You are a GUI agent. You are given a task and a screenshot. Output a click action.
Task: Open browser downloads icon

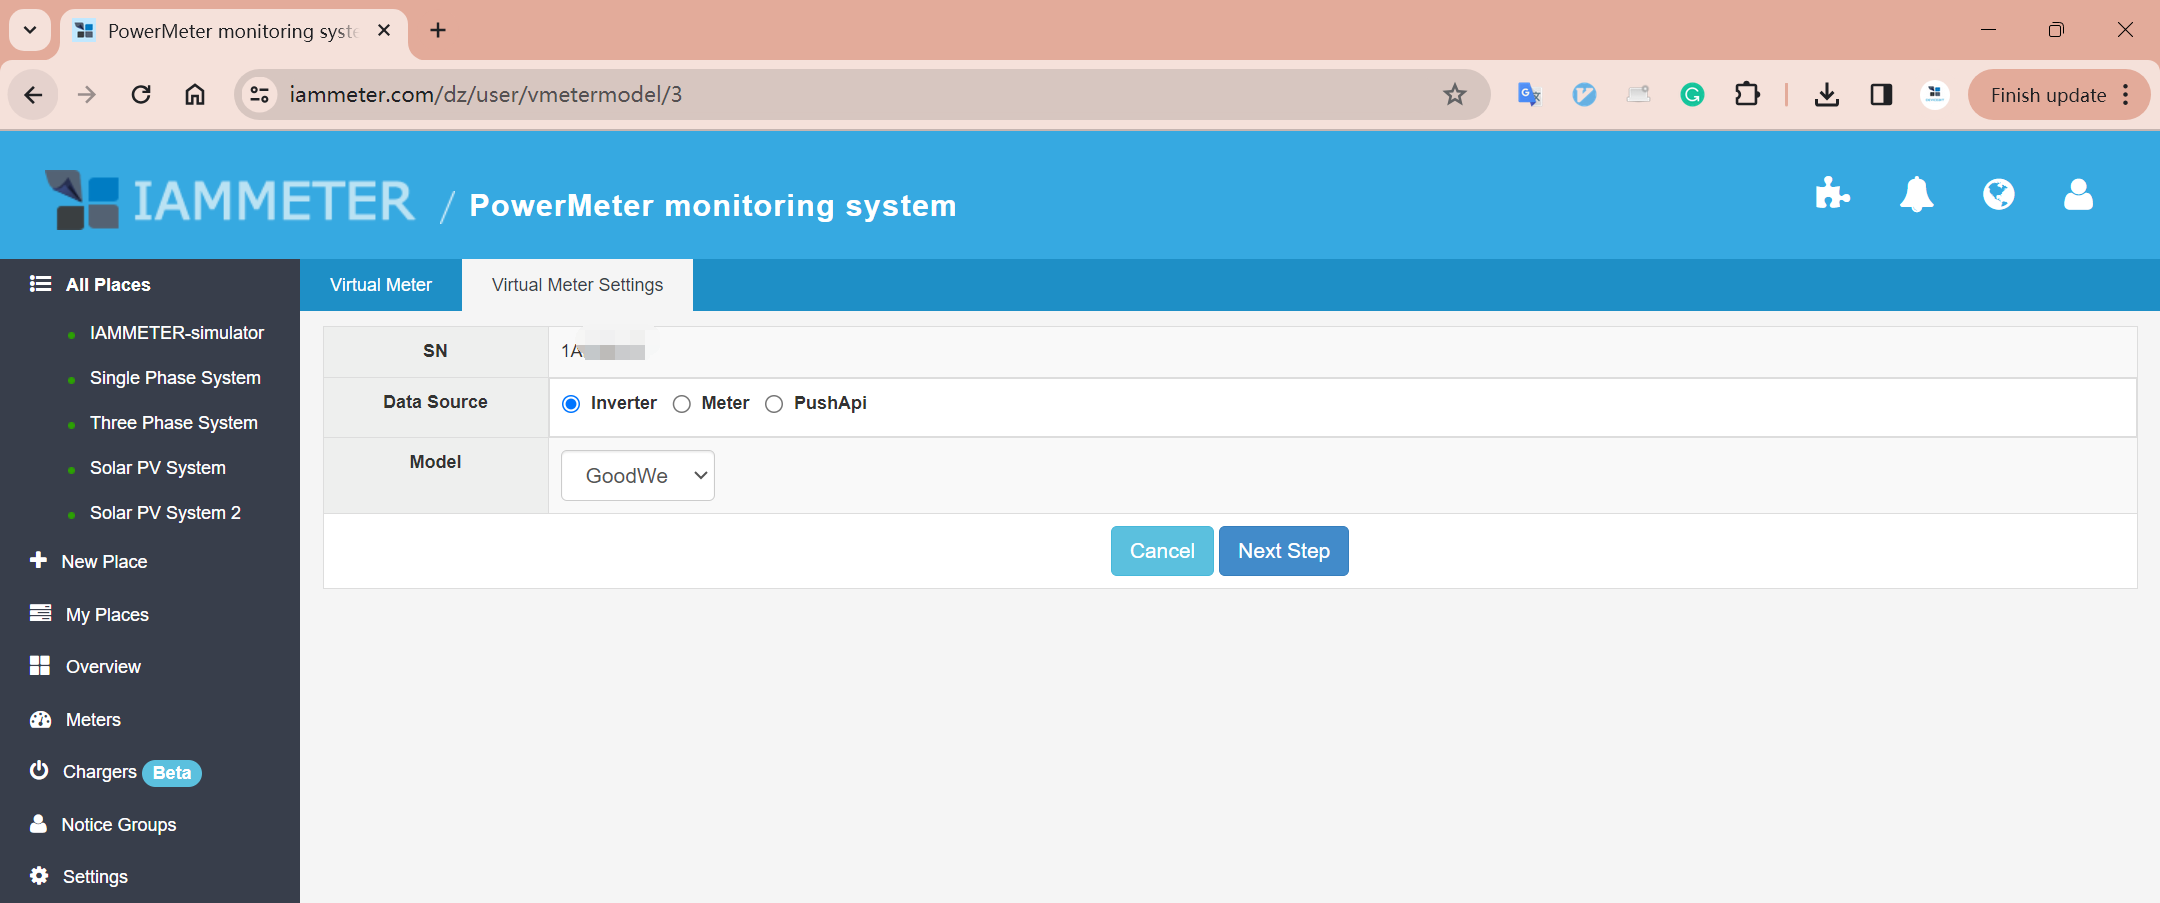pos(1826,95)
